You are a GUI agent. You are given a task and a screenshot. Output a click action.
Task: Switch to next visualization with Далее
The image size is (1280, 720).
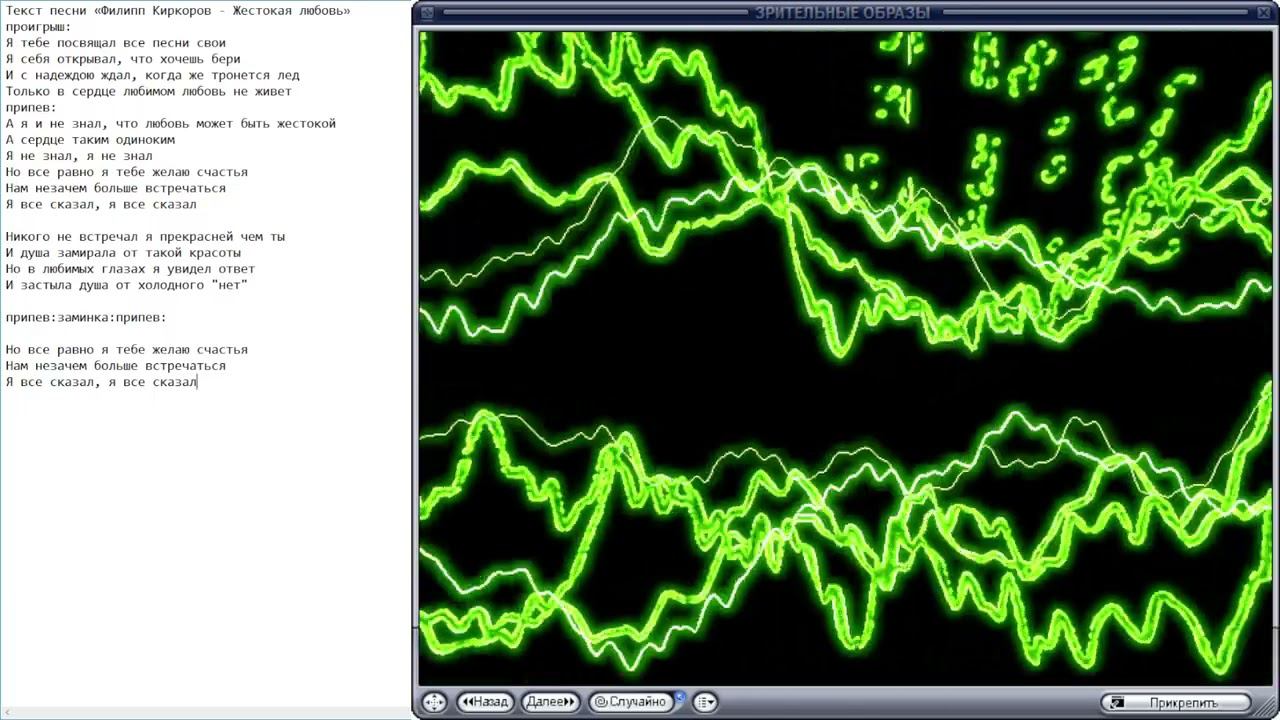[550, 702]
